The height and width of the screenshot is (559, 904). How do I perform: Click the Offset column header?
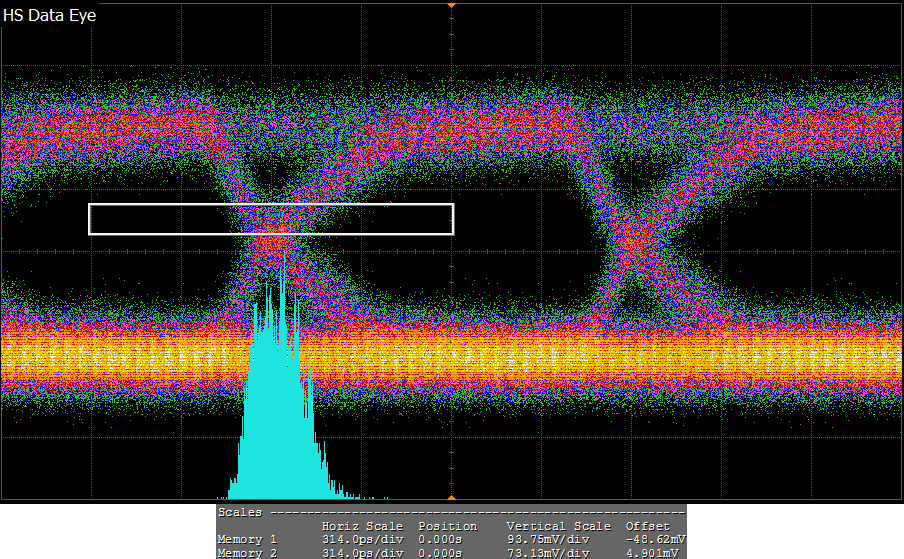coord(647,526)
